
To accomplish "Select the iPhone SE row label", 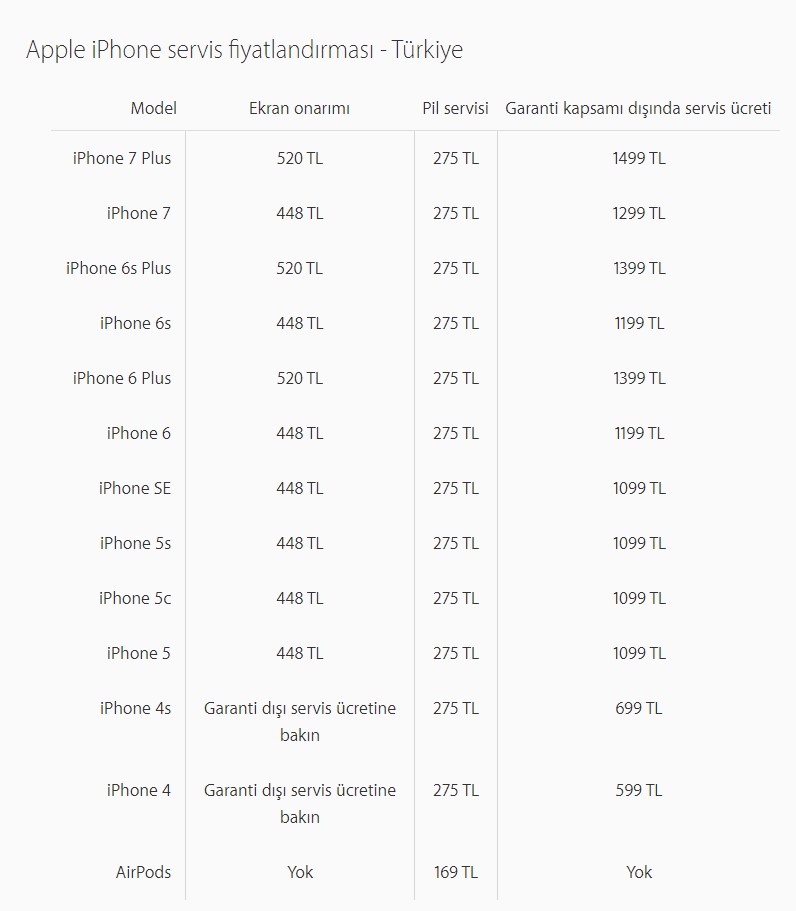I will 135,488.
